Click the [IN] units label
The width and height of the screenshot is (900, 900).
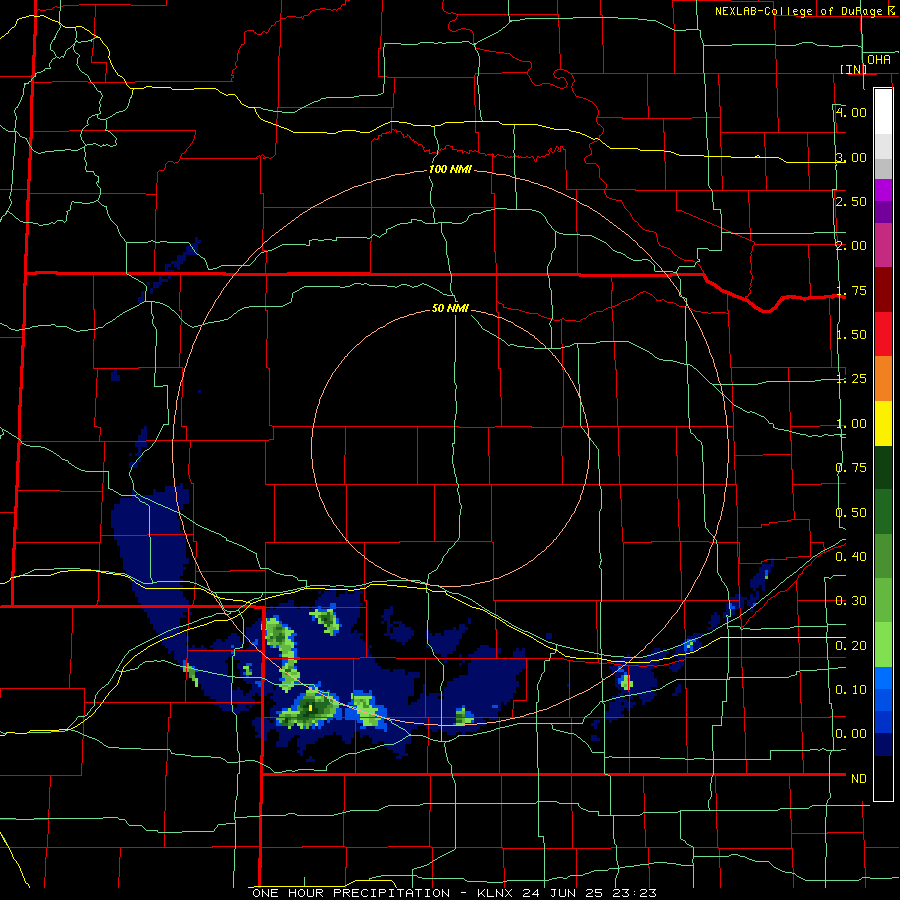(854, 69)
